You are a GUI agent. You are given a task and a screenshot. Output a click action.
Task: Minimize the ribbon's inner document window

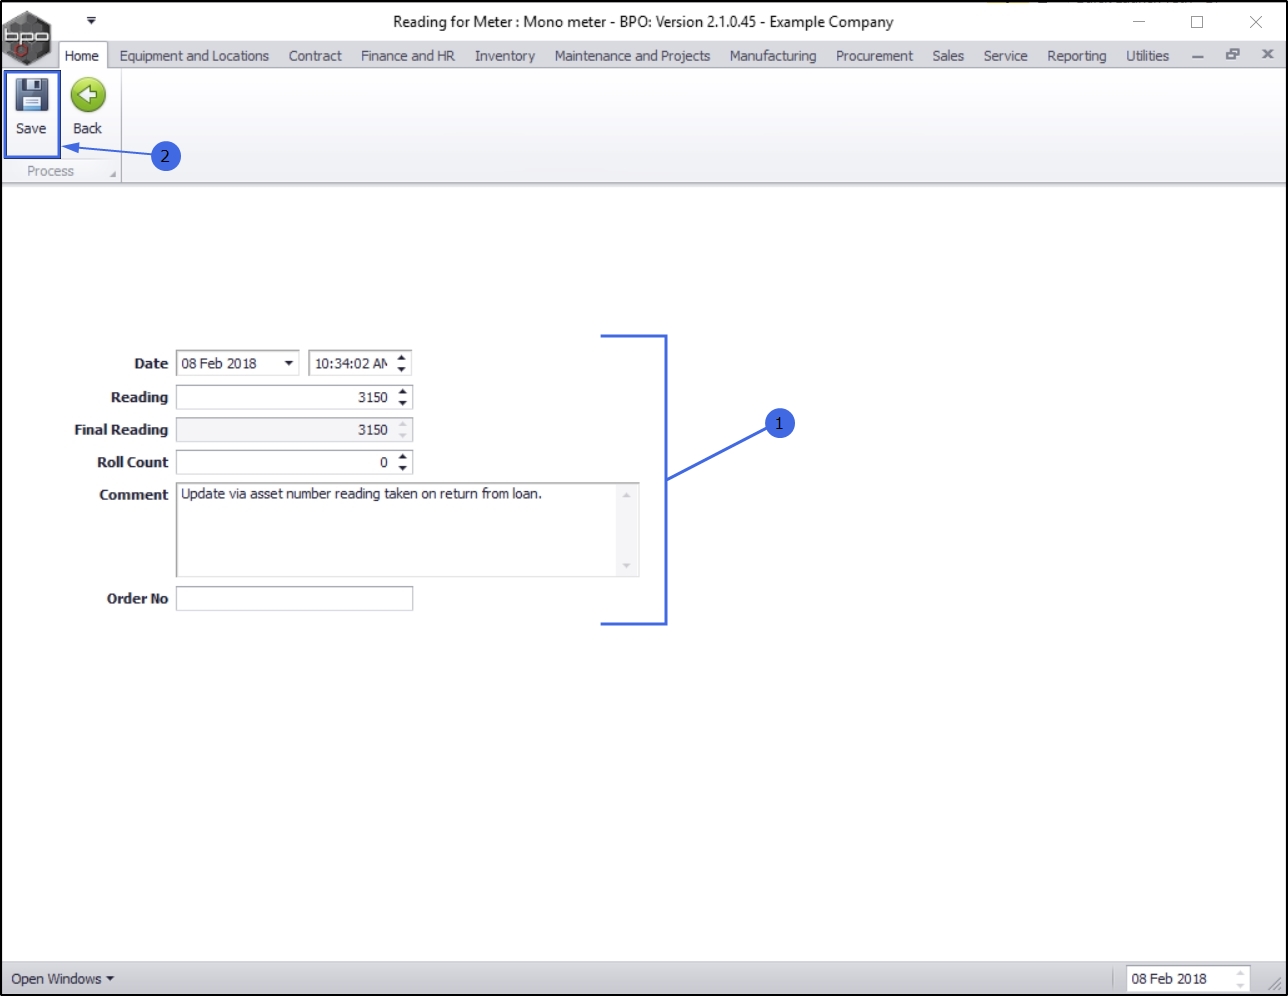[1198, 56]
